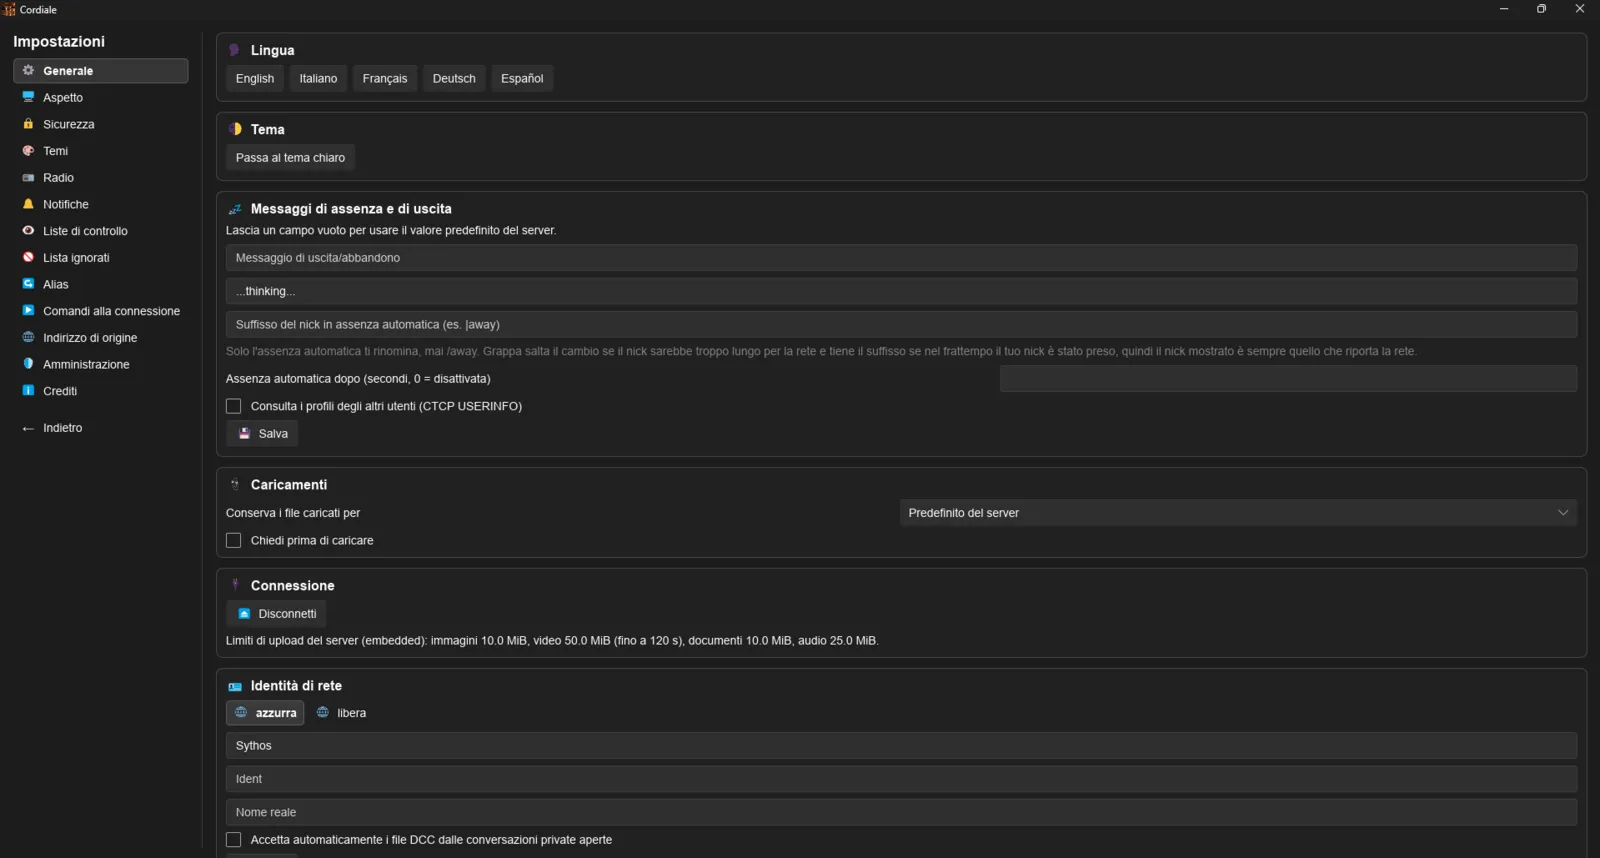The image size is (1600, 858).
Task: Click the globe icon beside Indirizzo di origine
Action: tap(28, 337)
